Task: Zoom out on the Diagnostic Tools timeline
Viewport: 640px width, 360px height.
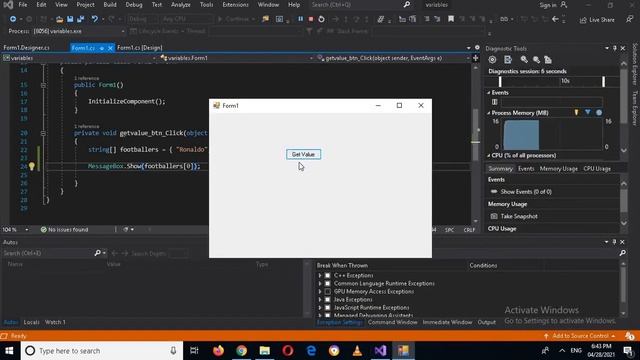Action: (x=536, y=60)
